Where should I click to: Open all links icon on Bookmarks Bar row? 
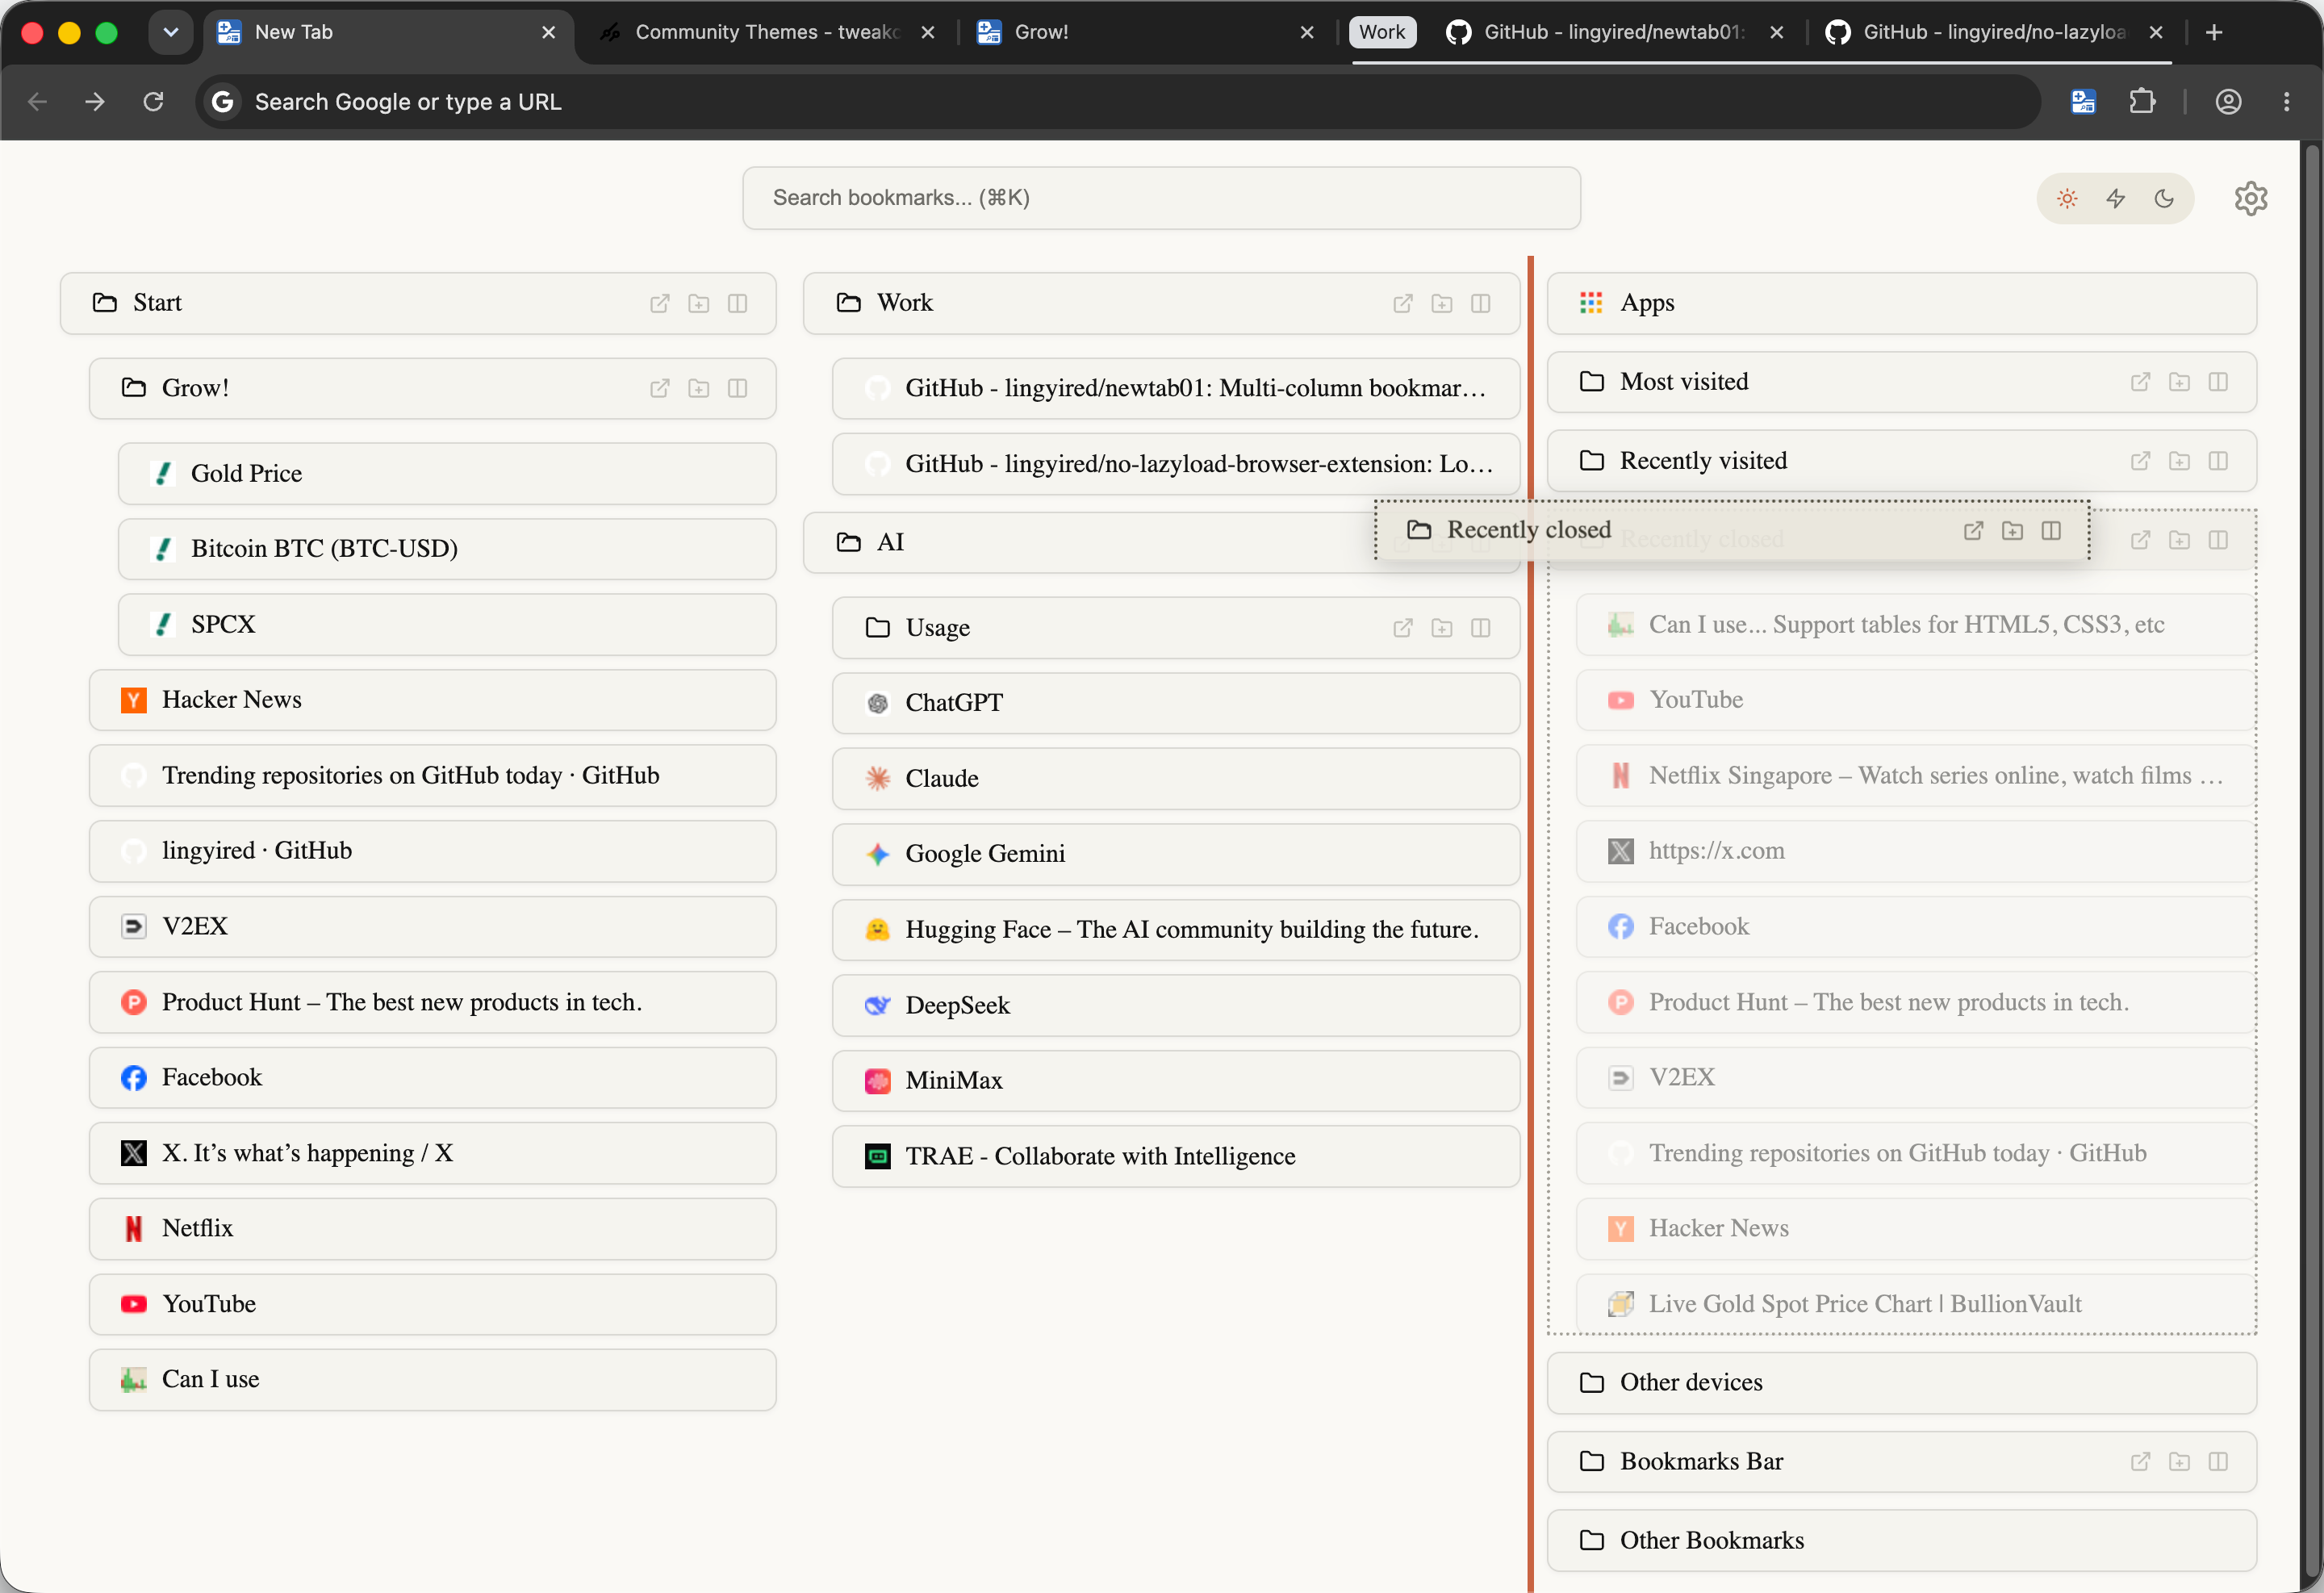2140,1462
